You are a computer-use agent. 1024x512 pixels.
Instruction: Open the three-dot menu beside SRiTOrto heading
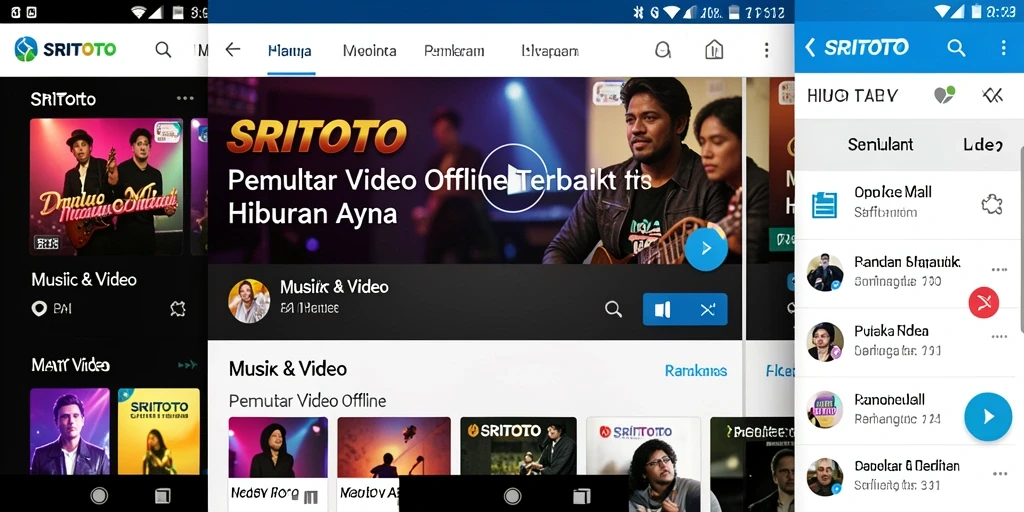tap(185, 99)
